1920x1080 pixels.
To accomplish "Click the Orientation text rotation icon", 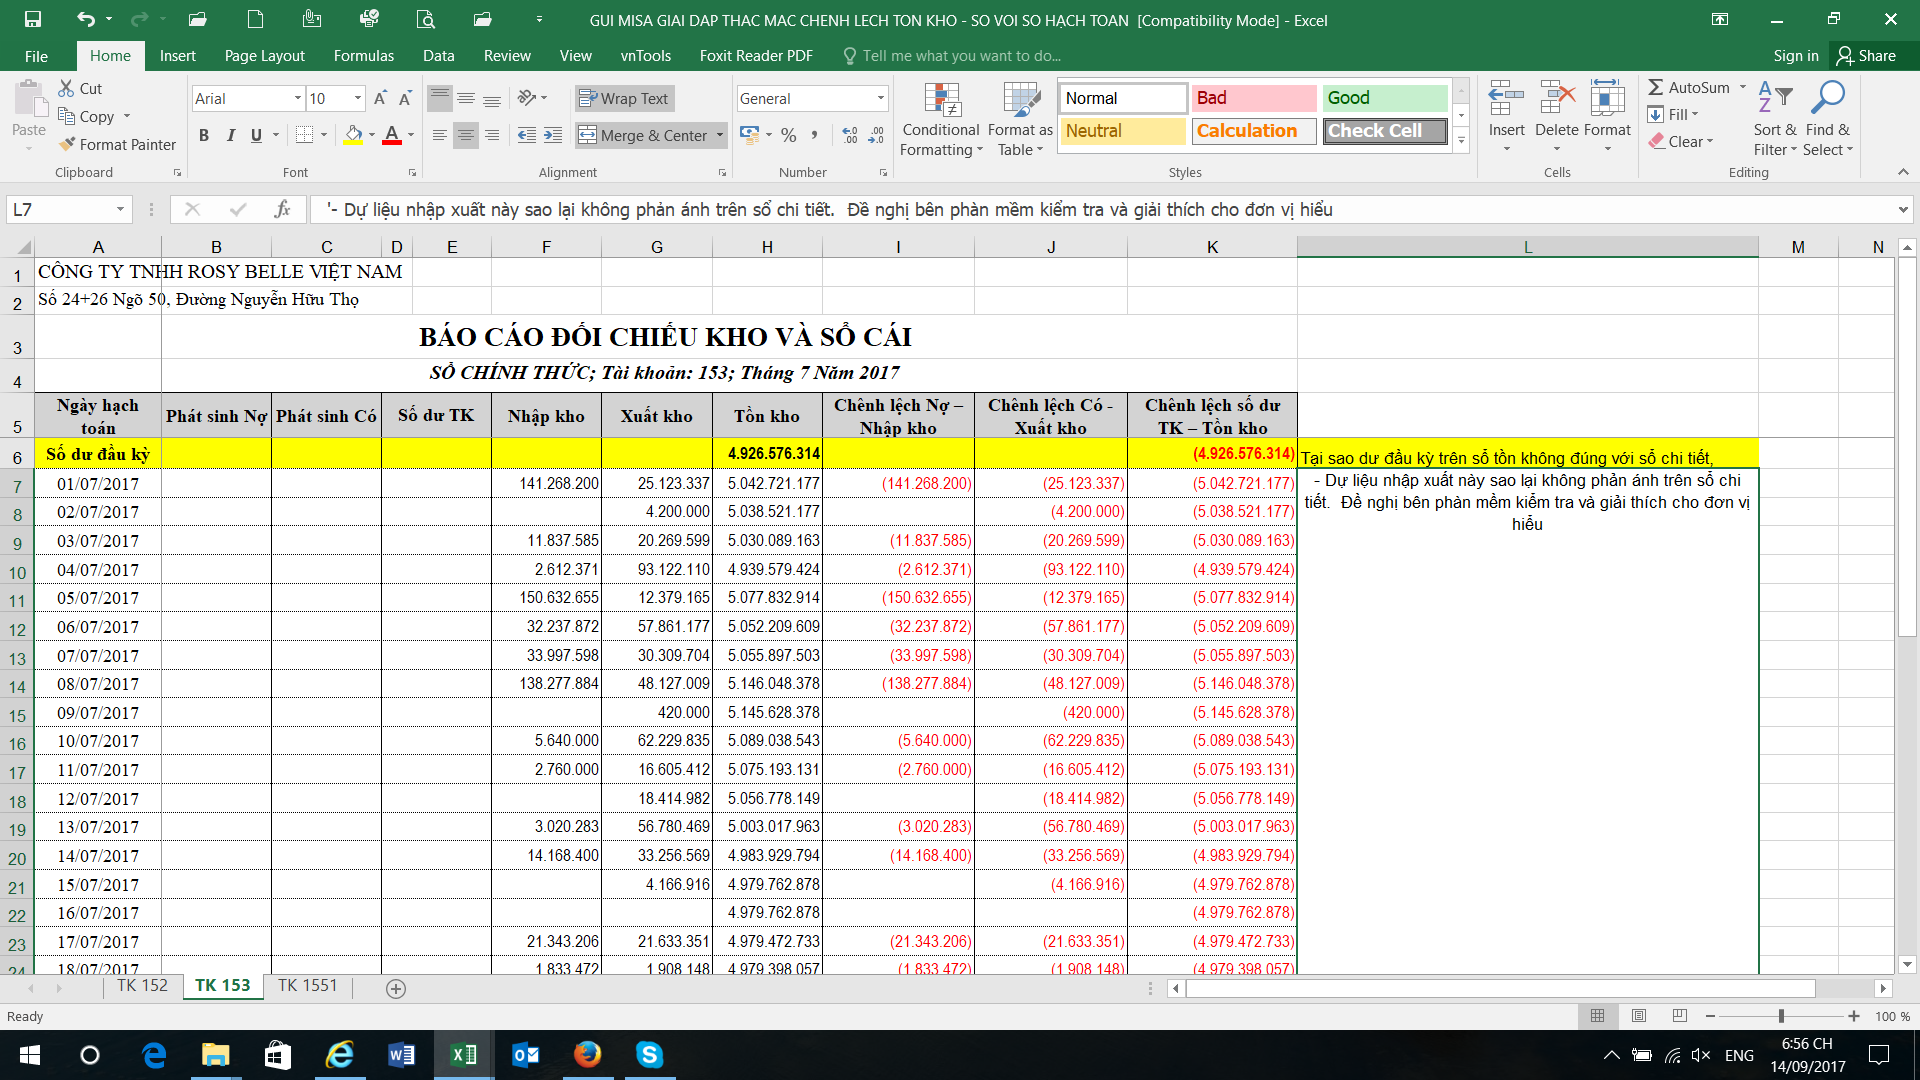I will tap(527, 98).
